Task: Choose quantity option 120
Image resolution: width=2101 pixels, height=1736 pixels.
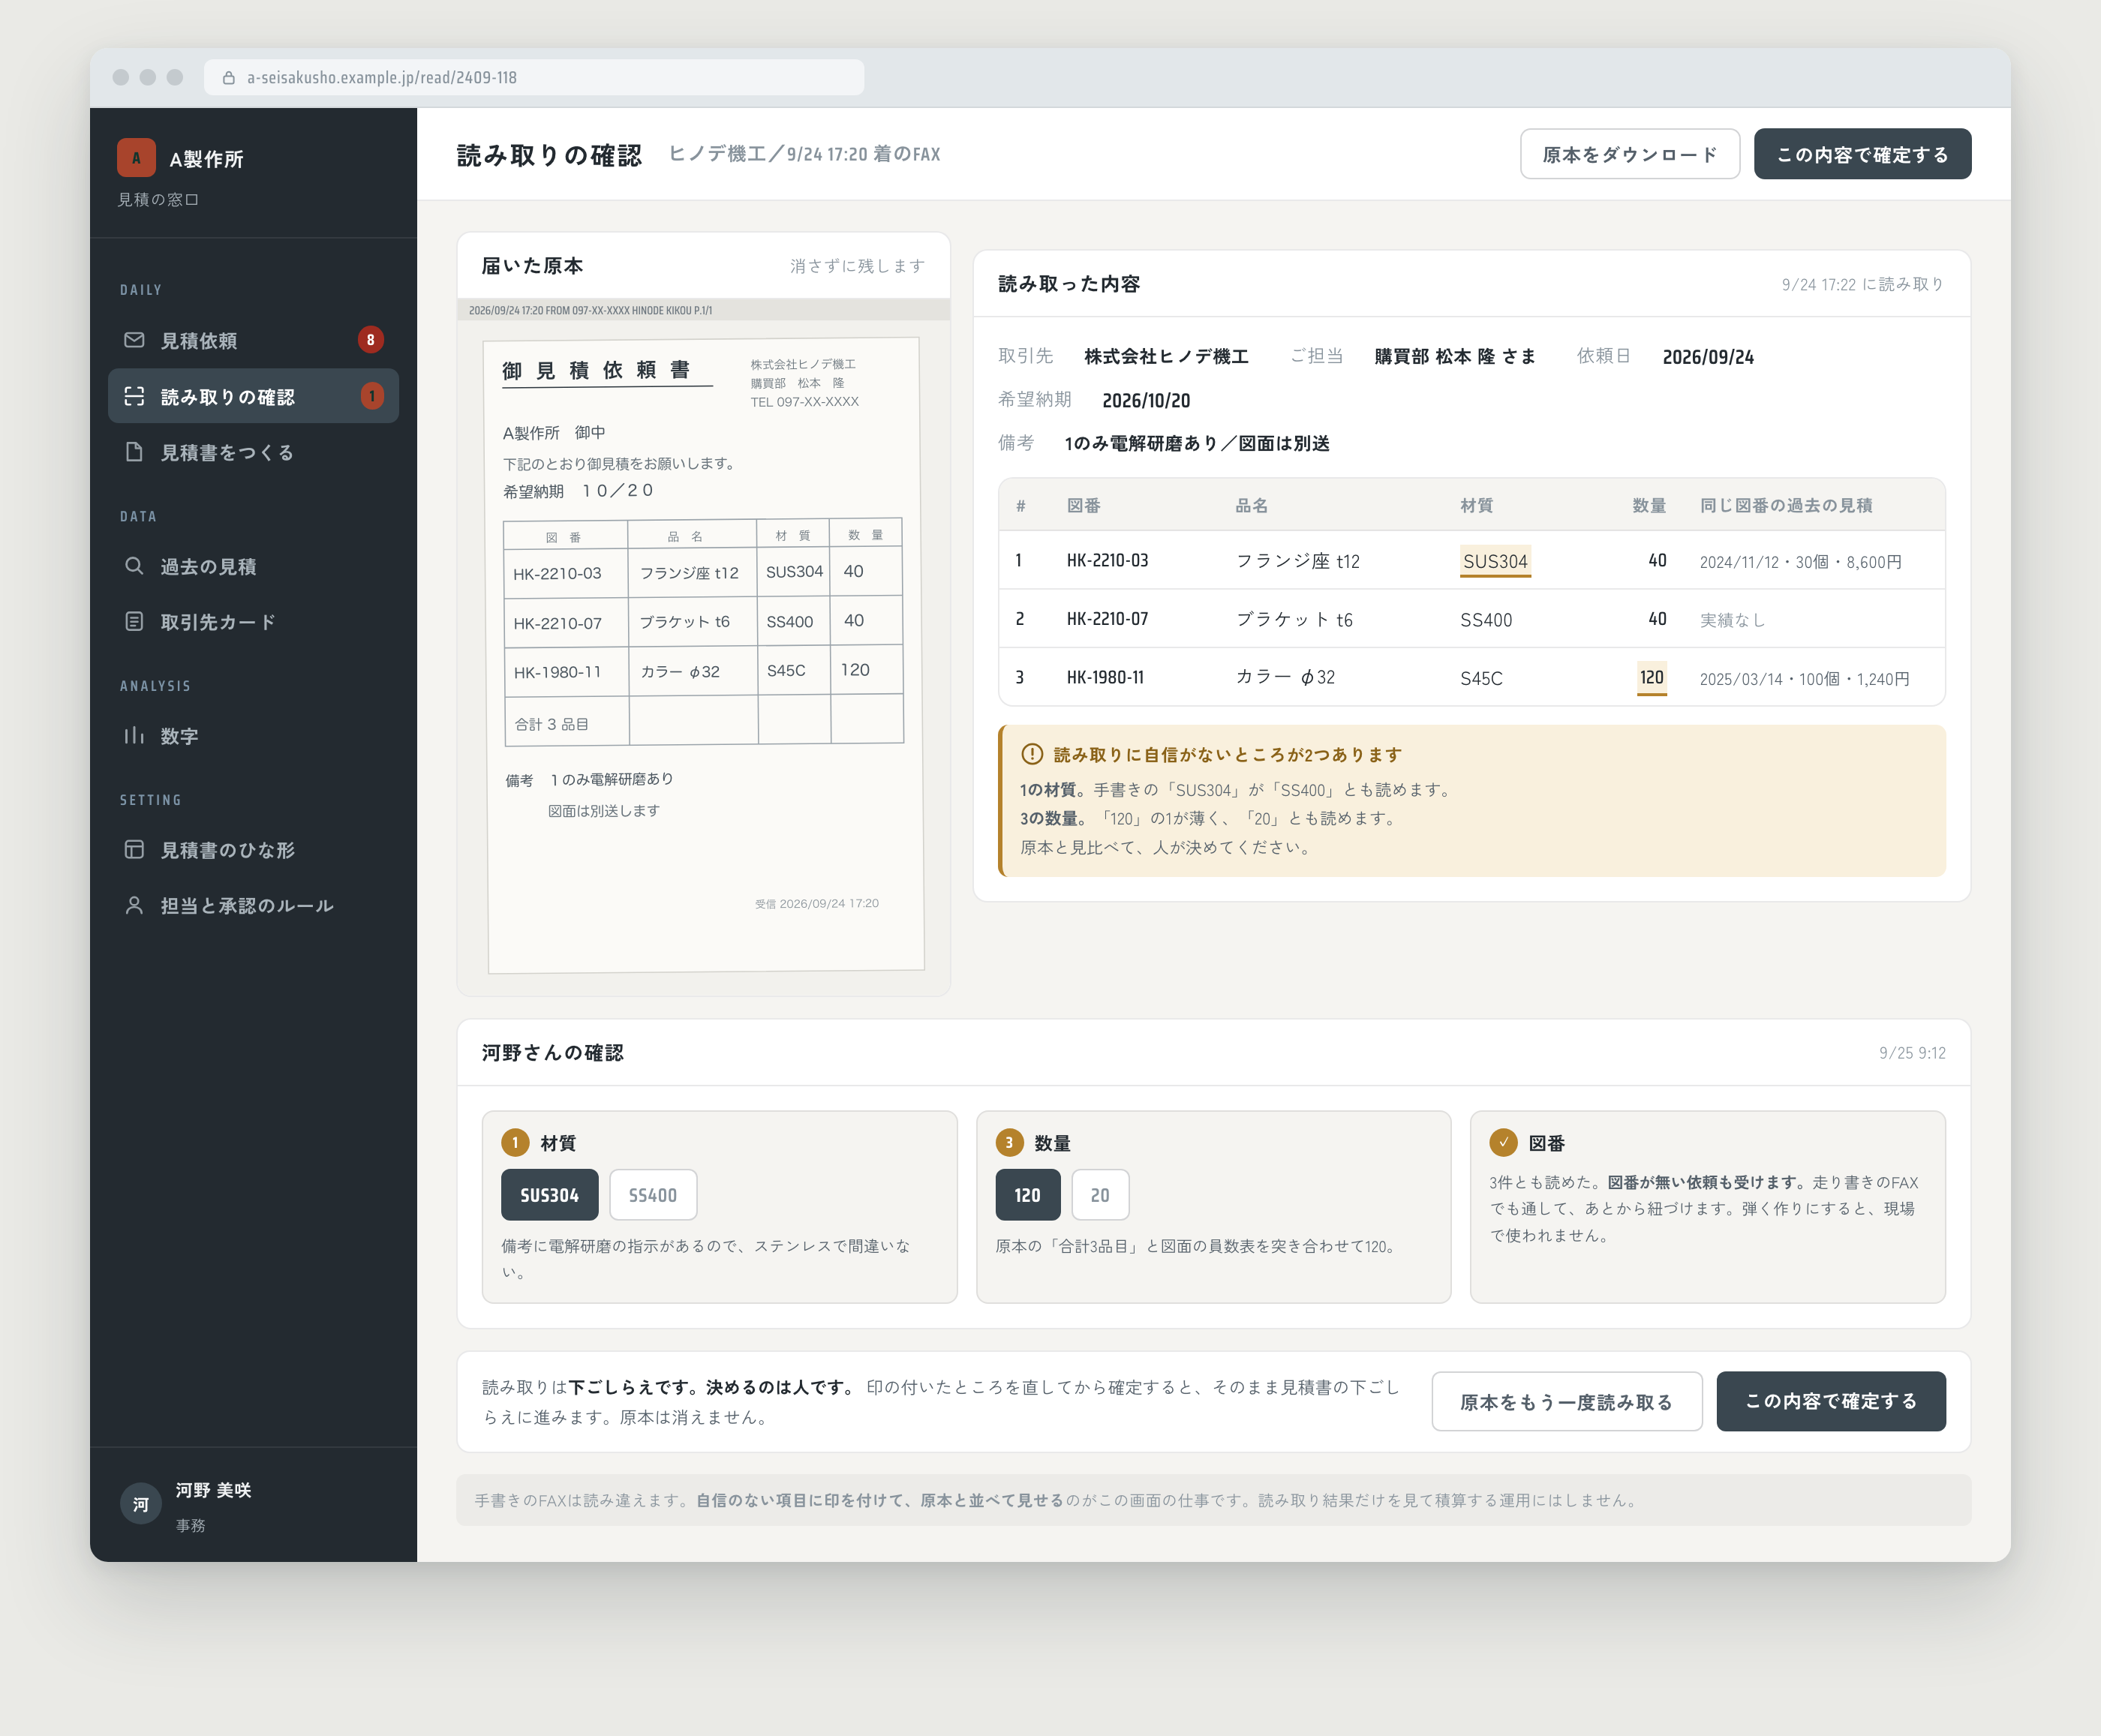Action: [1027, 1195]
